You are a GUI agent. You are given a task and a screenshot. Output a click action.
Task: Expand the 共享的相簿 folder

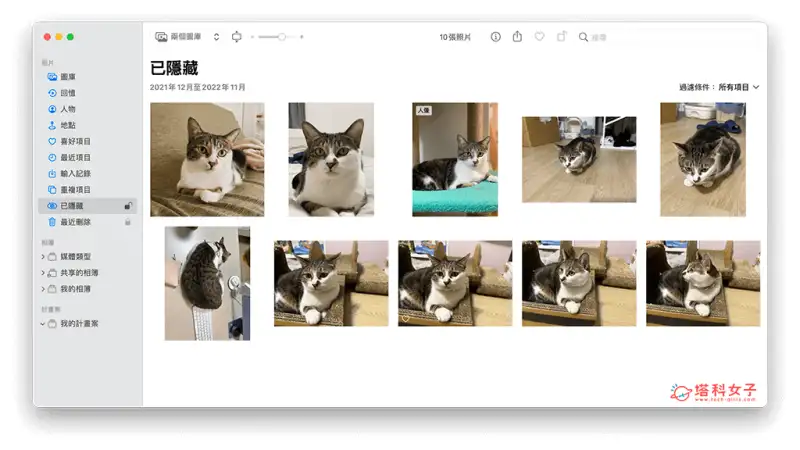(x=43, y=273)
